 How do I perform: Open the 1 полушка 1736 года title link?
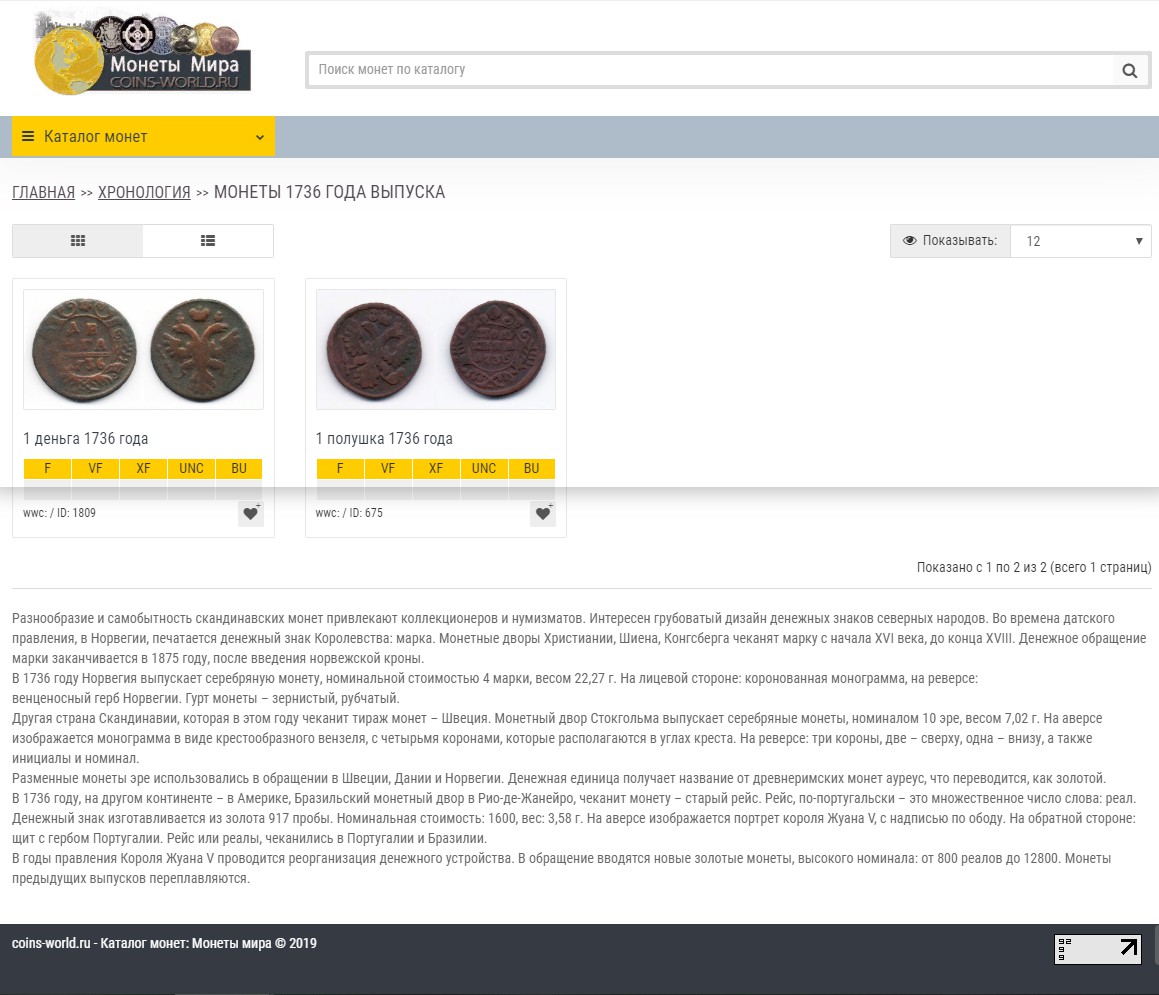384,438
